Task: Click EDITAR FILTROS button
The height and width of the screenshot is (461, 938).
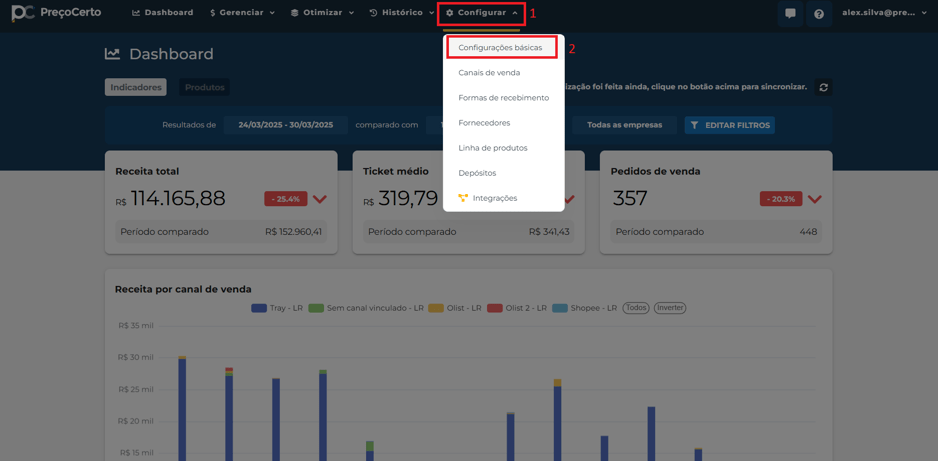Action: point(729,125)
